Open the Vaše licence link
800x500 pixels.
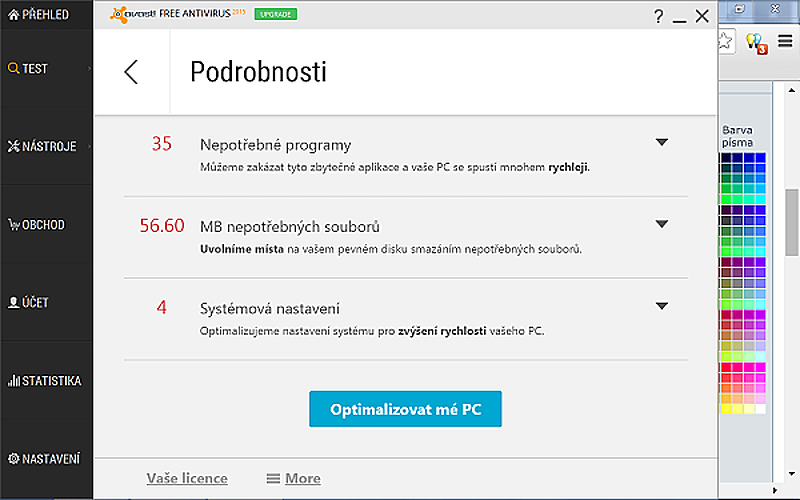tap(187, 478)
